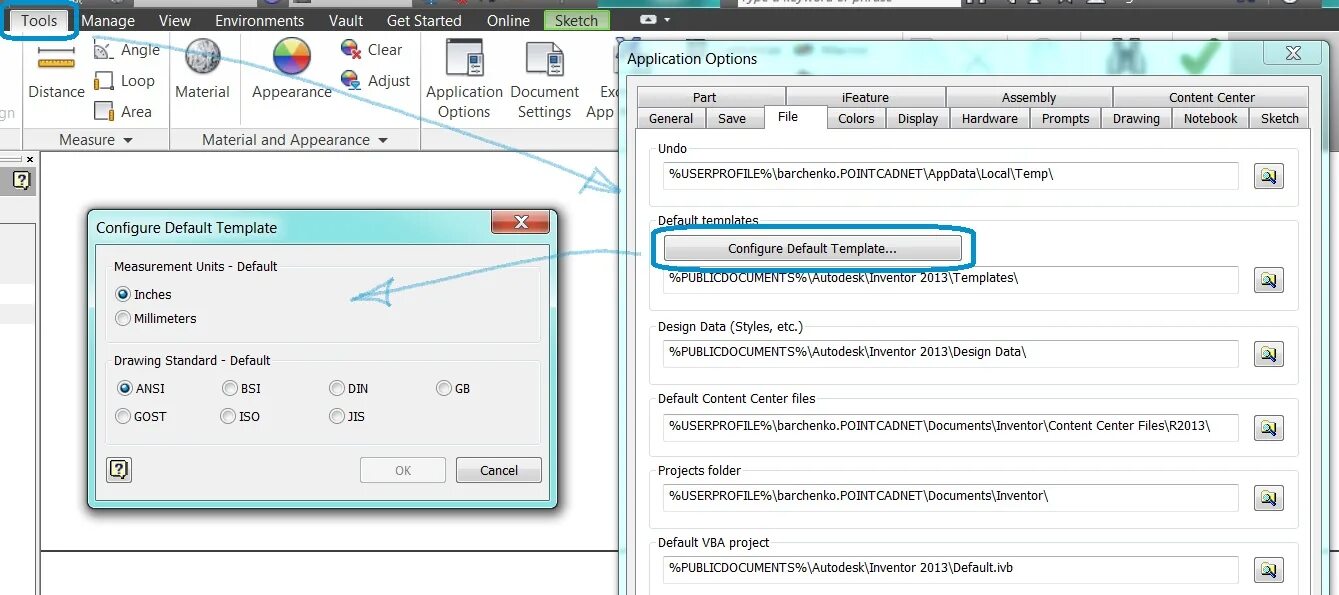This screenshot has height=595, width=1339.
Task: Click the Undo path input field
Action: [951, 175]
